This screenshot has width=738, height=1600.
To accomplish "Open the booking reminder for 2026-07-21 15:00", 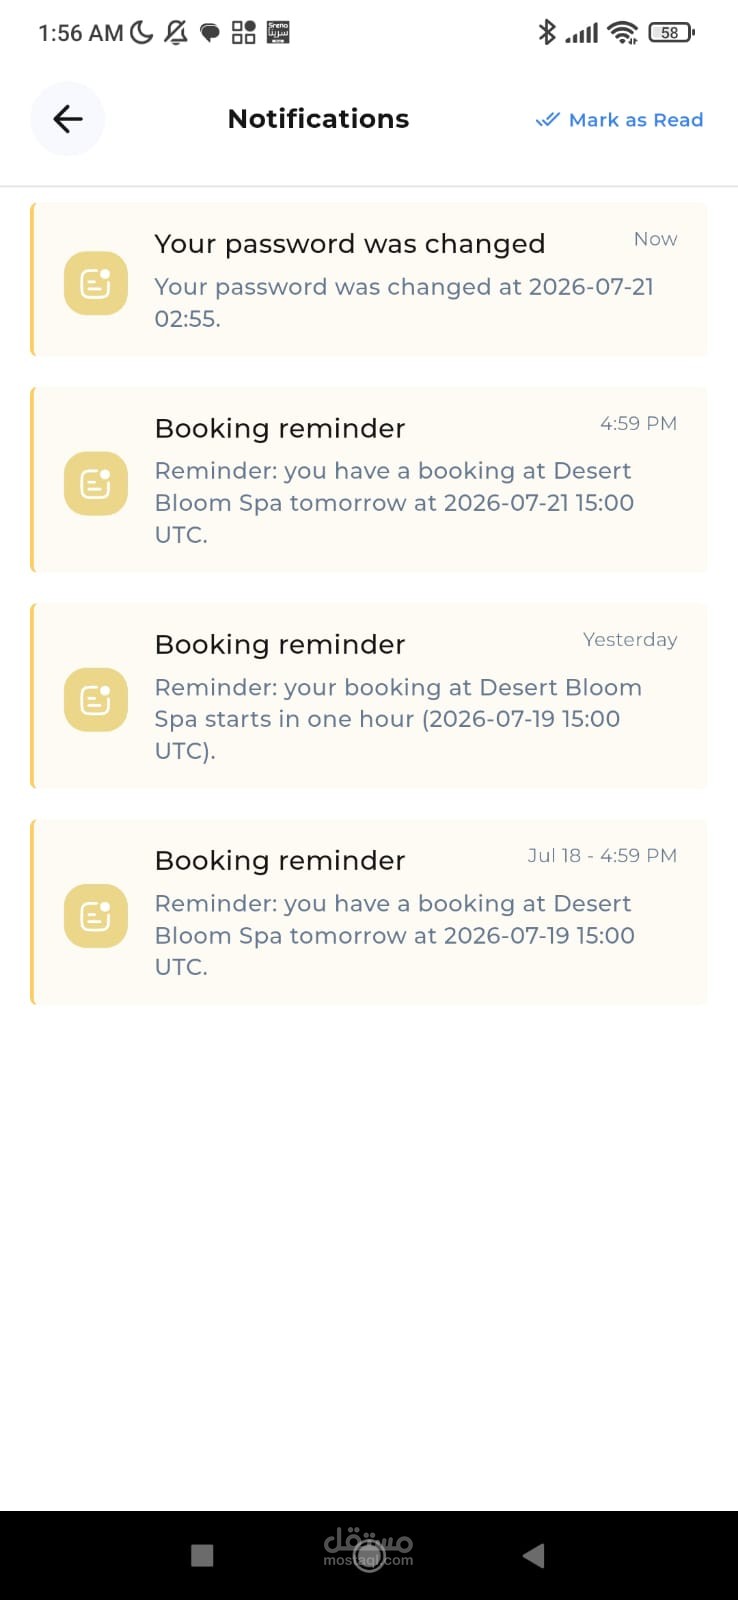I will pyautogui.click(x=369, y=480).
